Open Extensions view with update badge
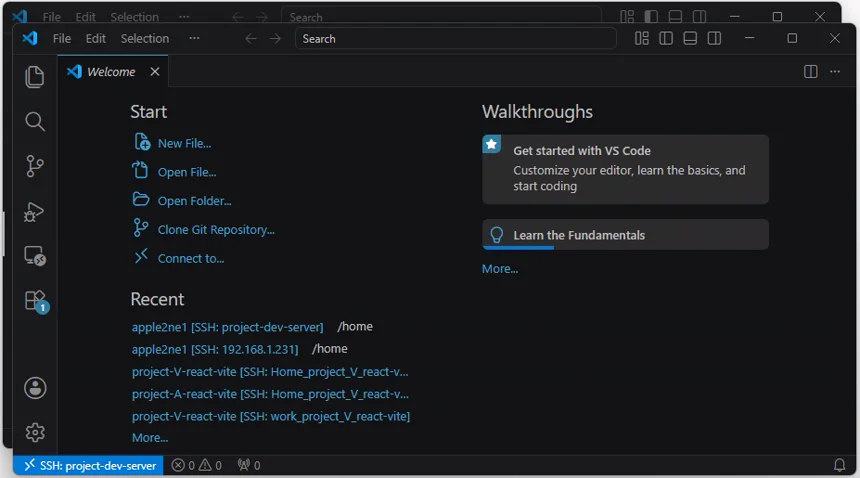The image size is (860, 478). pyautogui.click(x=36, y=301)
